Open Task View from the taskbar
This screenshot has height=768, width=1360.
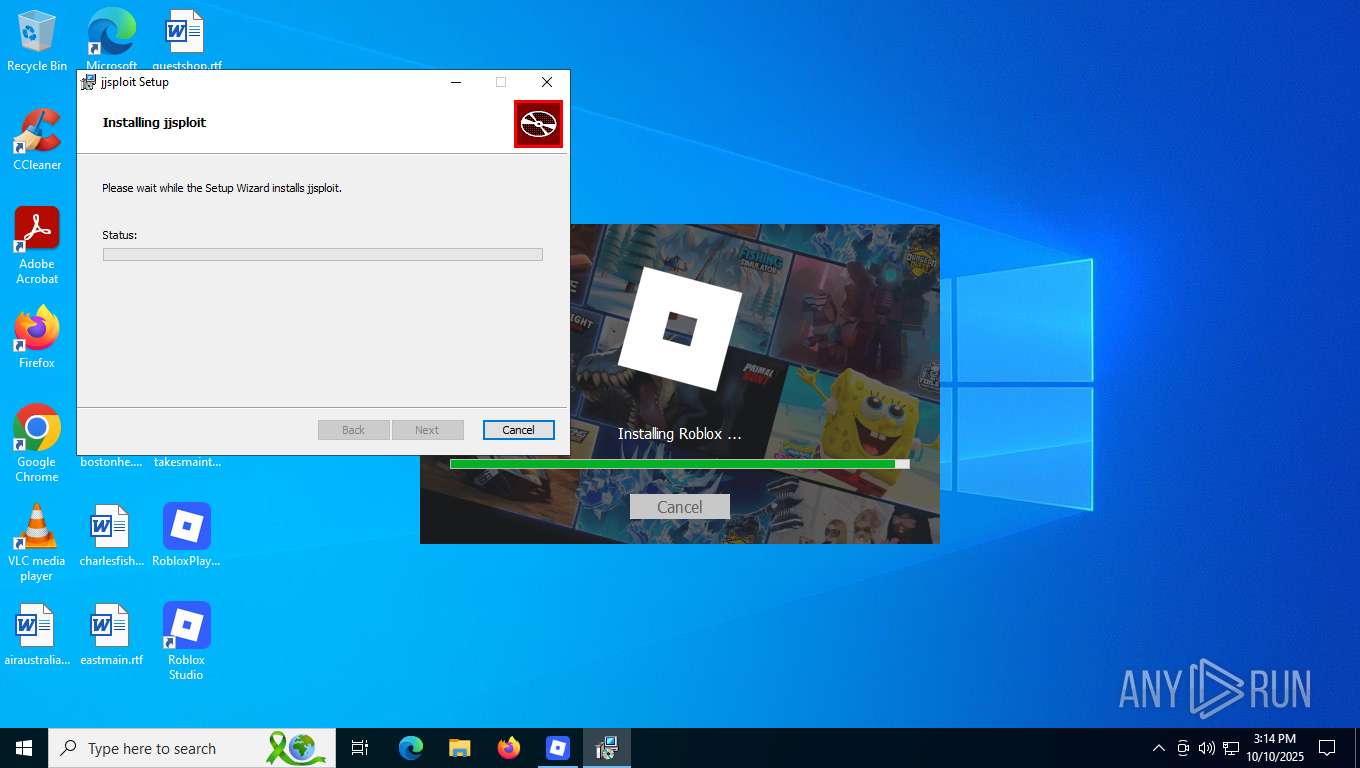[x=360, y=748]
